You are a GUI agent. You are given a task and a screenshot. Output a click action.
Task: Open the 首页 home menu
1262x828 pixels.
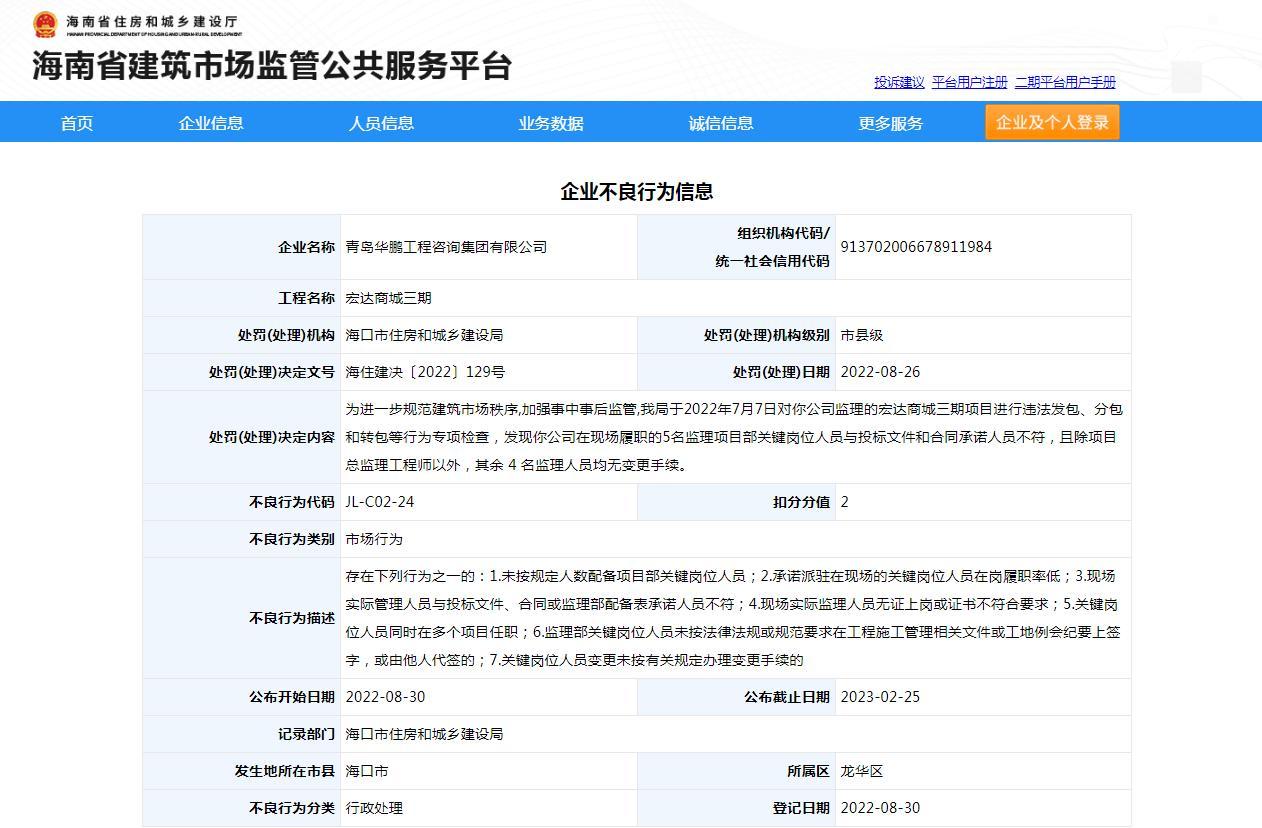pyautogui.click(x=77, y=123)
